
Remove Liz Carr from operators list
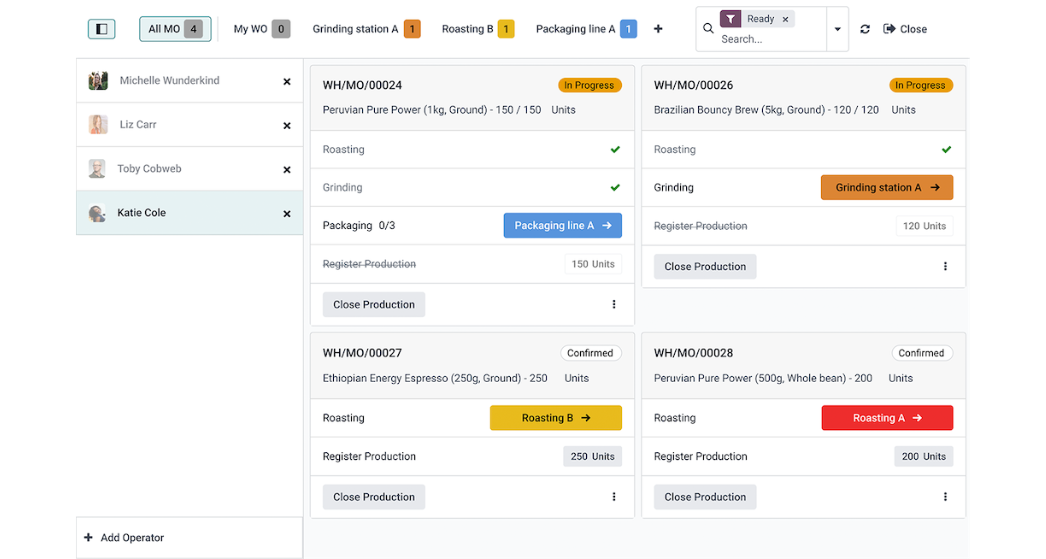(x=287, y=126)
